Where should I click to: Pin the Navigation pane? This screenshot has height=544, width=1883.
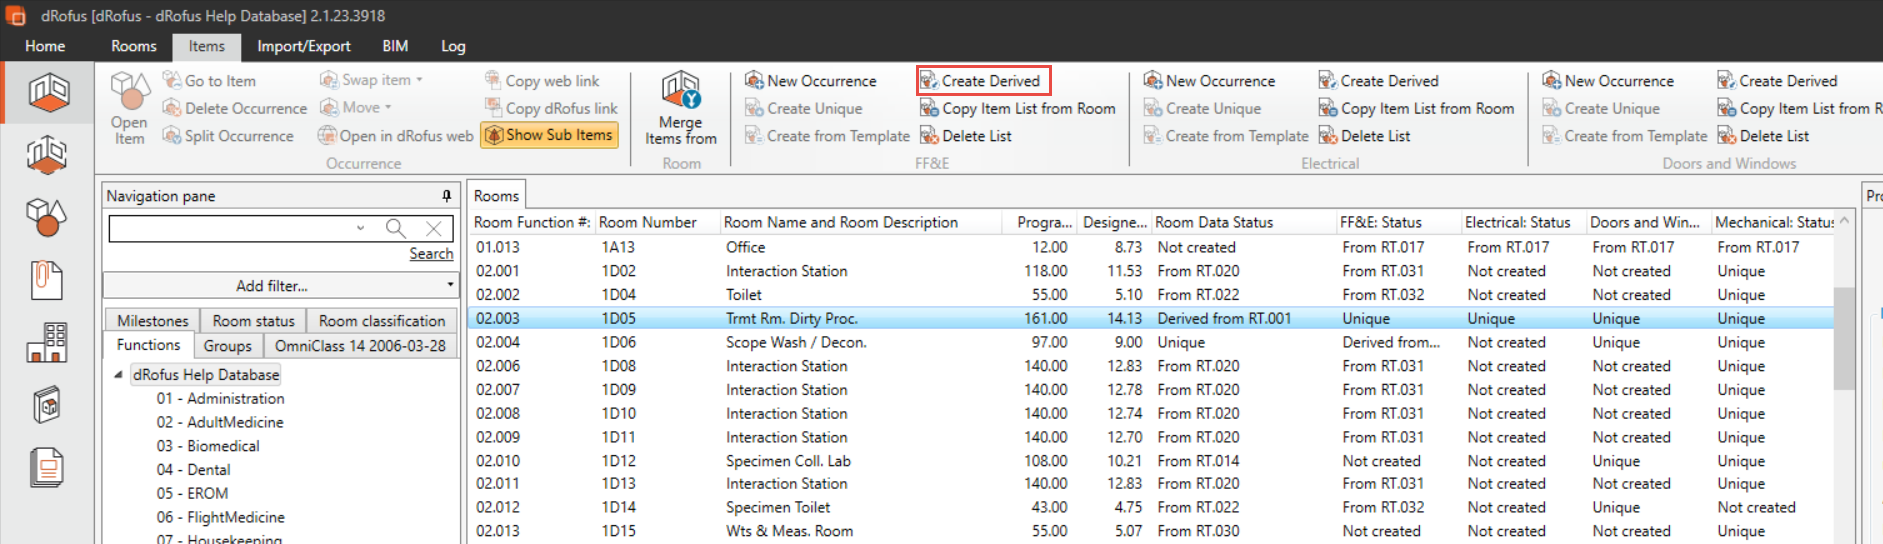446,196
